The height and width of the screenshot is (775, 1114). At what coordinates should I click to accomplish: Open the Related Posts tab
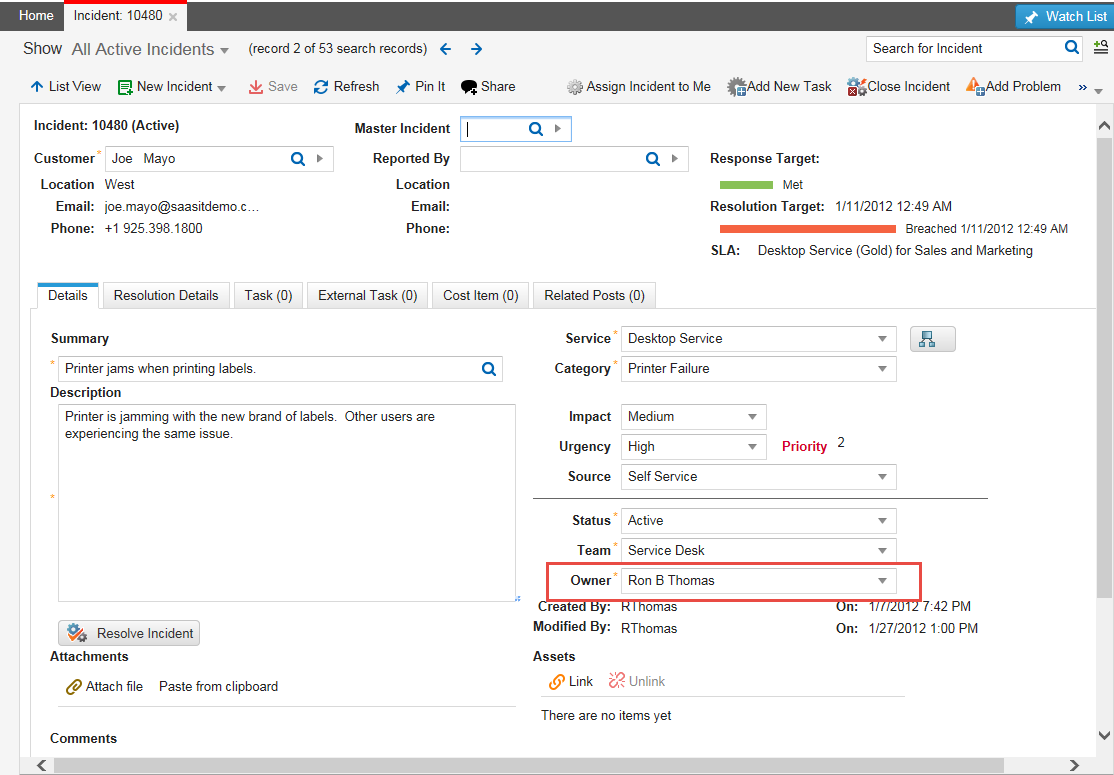tap(594, 296)
